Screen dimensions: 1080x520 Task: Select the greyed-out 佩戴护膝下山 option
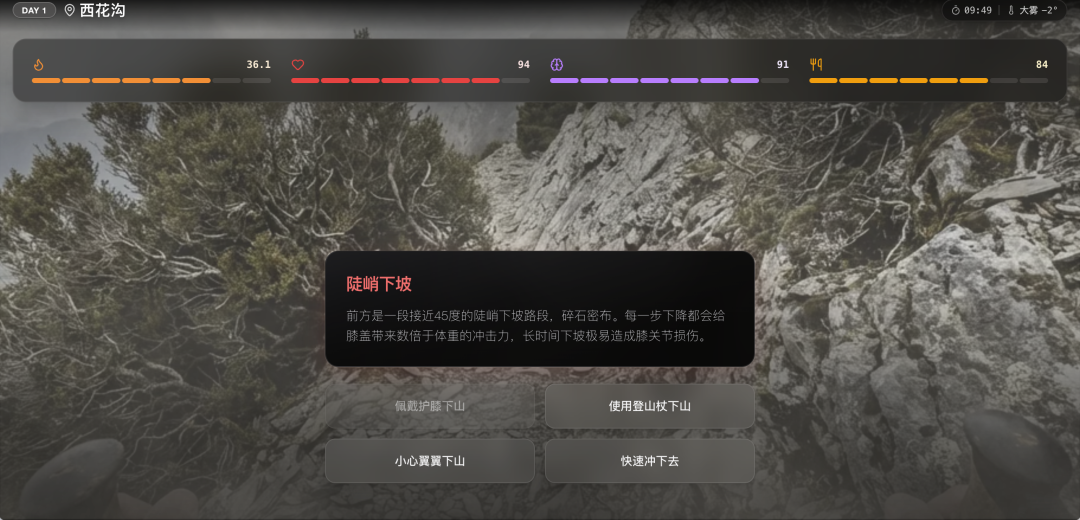tap(429, 406)
